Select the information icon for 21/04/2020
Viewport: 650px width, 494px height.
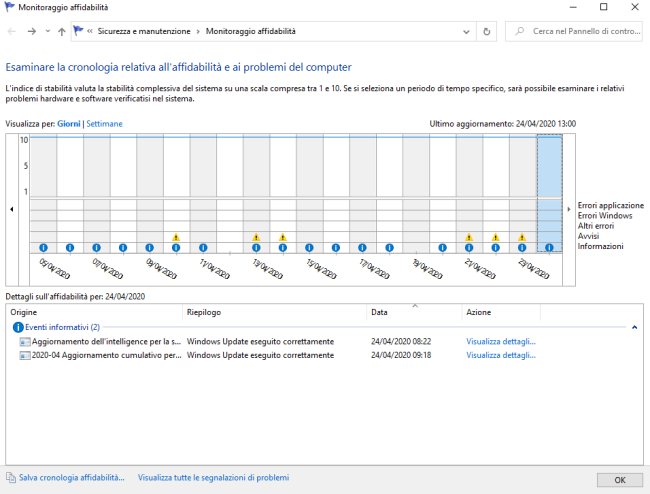[469, 248]
